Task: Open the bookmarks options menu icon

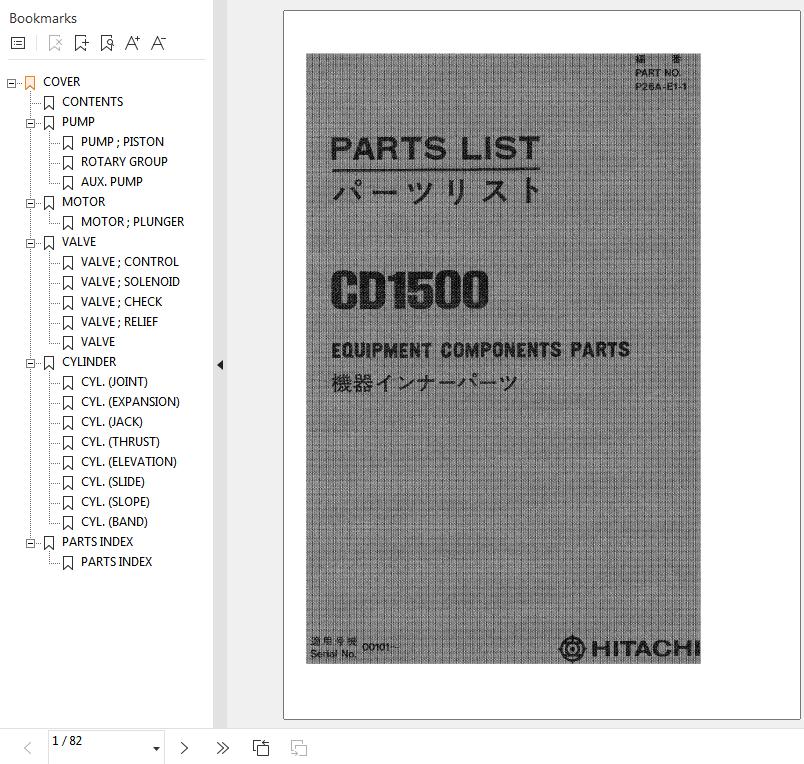Action: [x=18, y=43]
